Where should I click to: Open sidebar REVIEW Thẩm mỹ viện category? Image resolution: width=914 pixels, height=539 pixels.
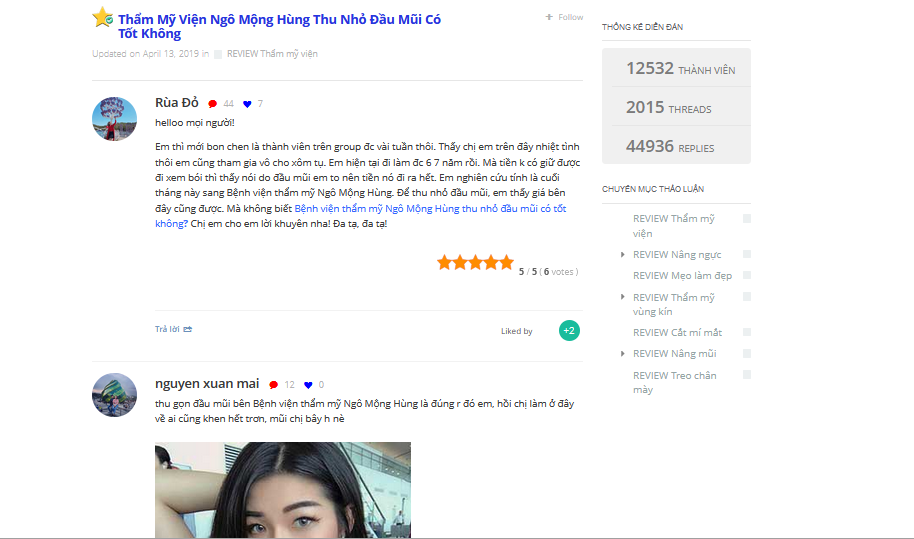click(674, 226)
